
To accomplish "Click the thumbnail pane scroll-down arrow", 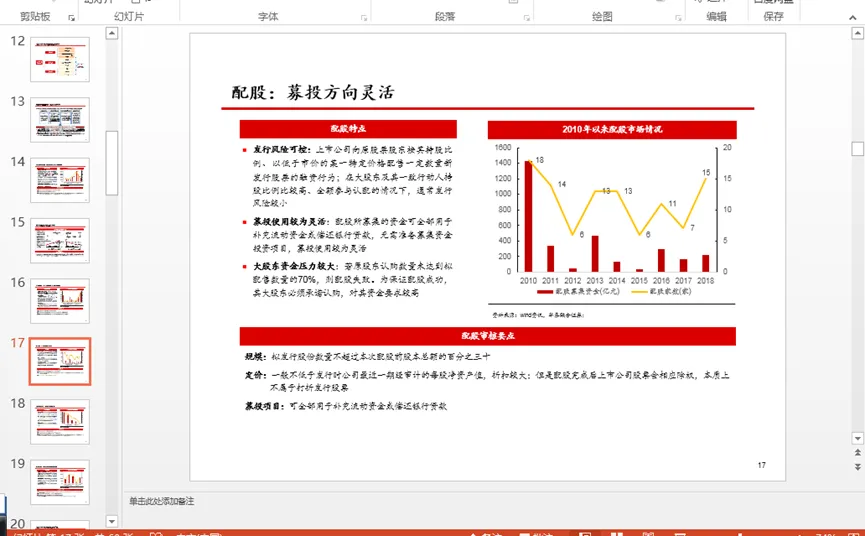I will click(111, 521).
